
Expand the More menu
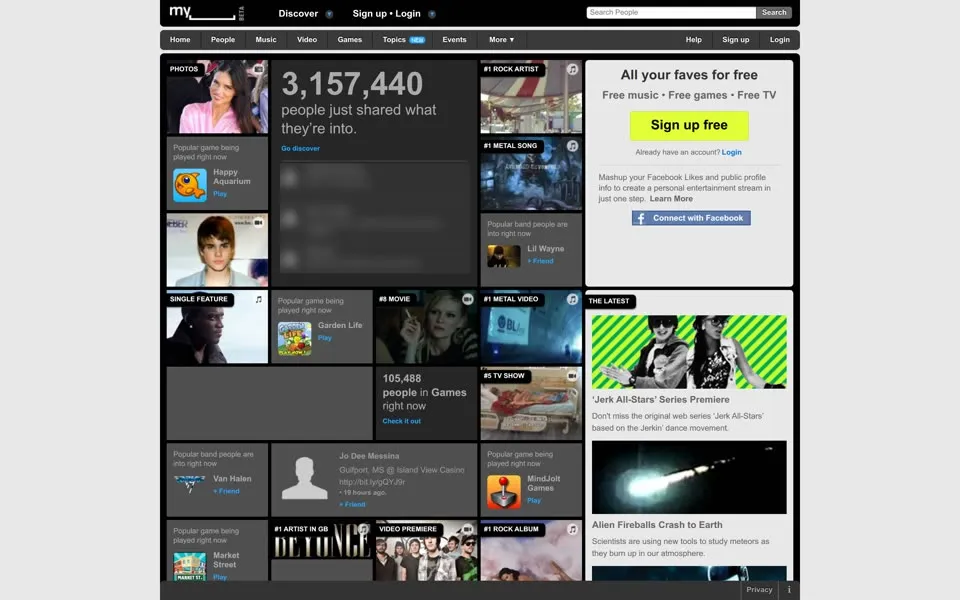click(x=501, y=40)
